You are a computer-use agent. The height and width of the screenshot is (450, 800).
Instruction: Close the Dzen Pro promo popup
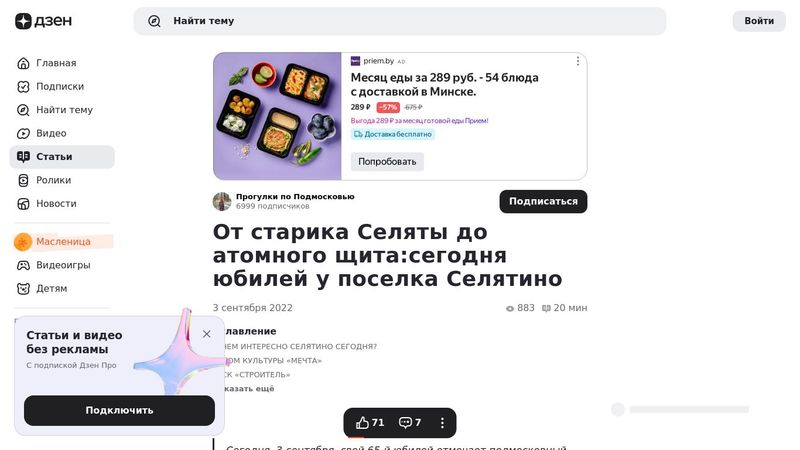point(207,334)
